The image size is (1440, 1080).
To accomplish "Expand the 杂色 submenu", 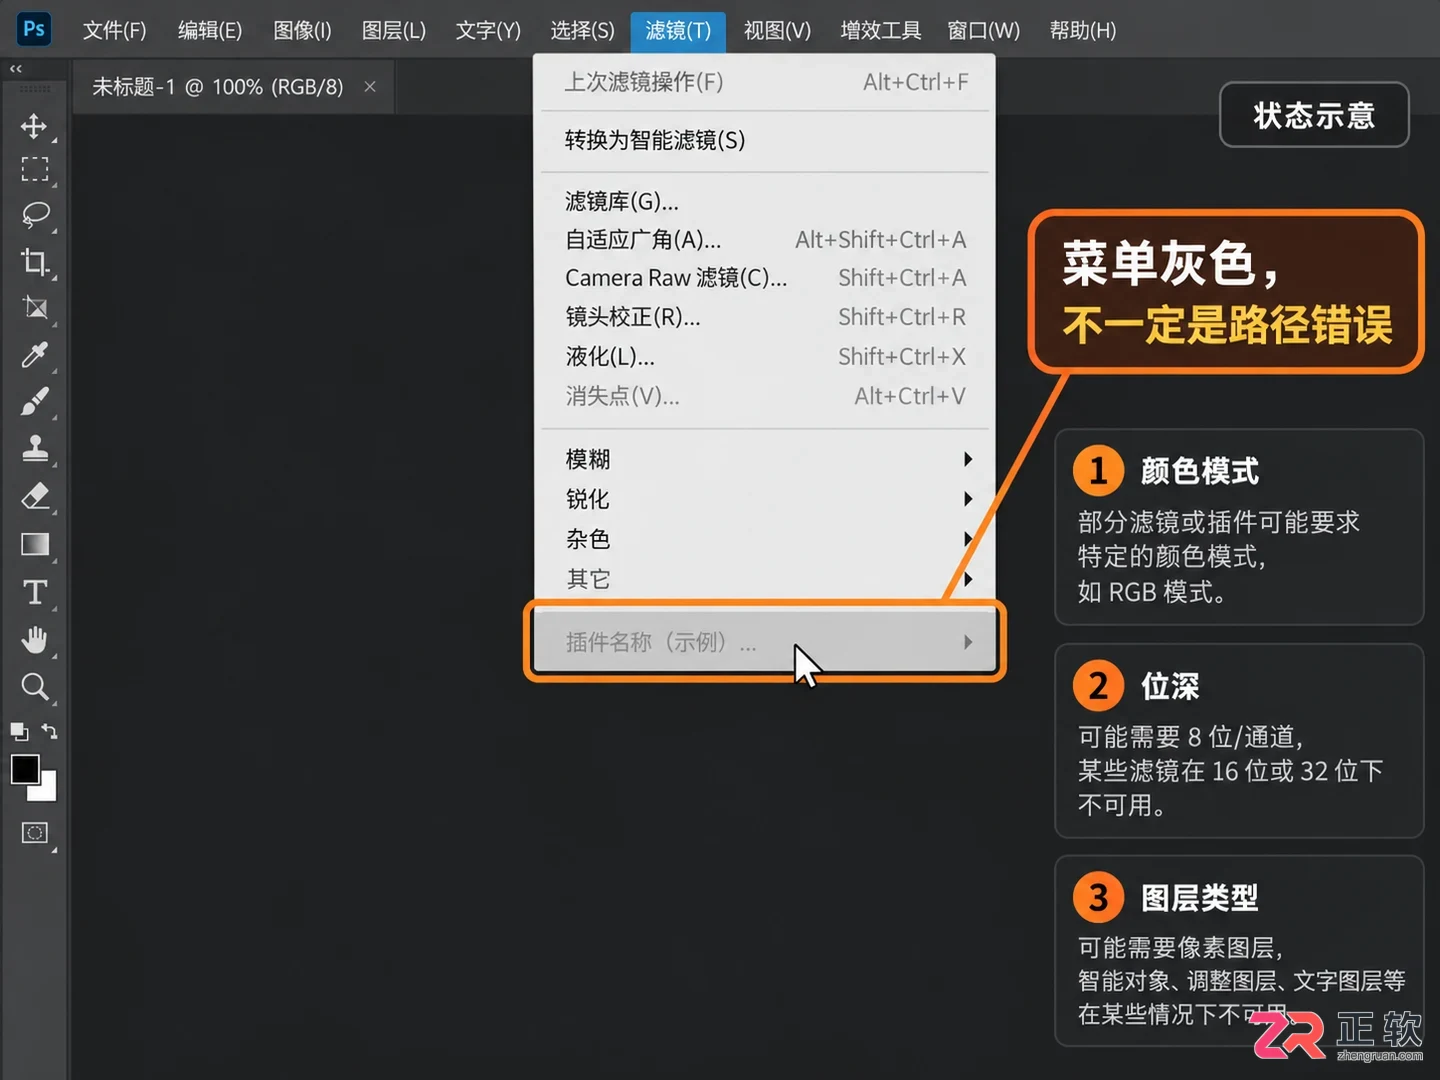I will click(x=765, y=539).
